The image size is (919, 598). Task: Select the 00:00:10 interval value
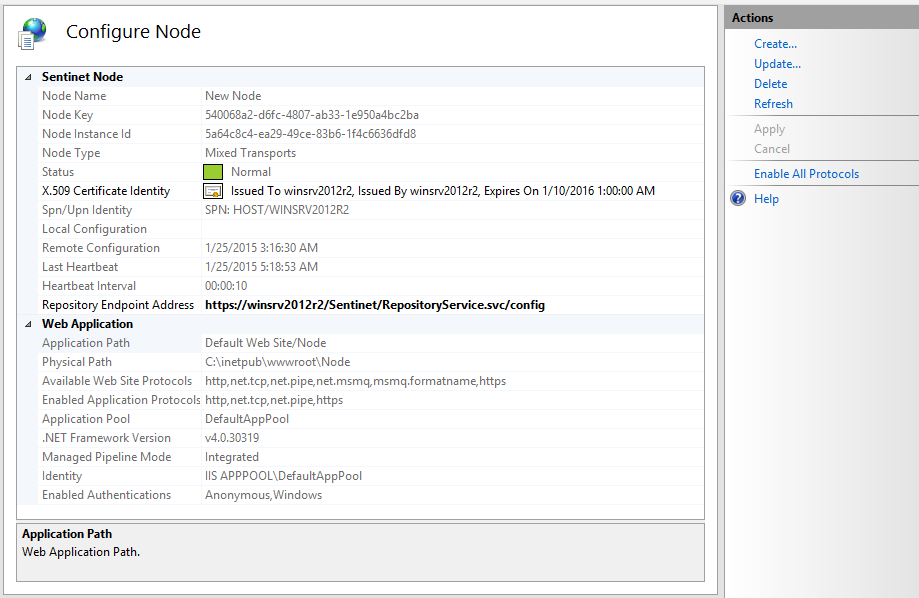226,286
